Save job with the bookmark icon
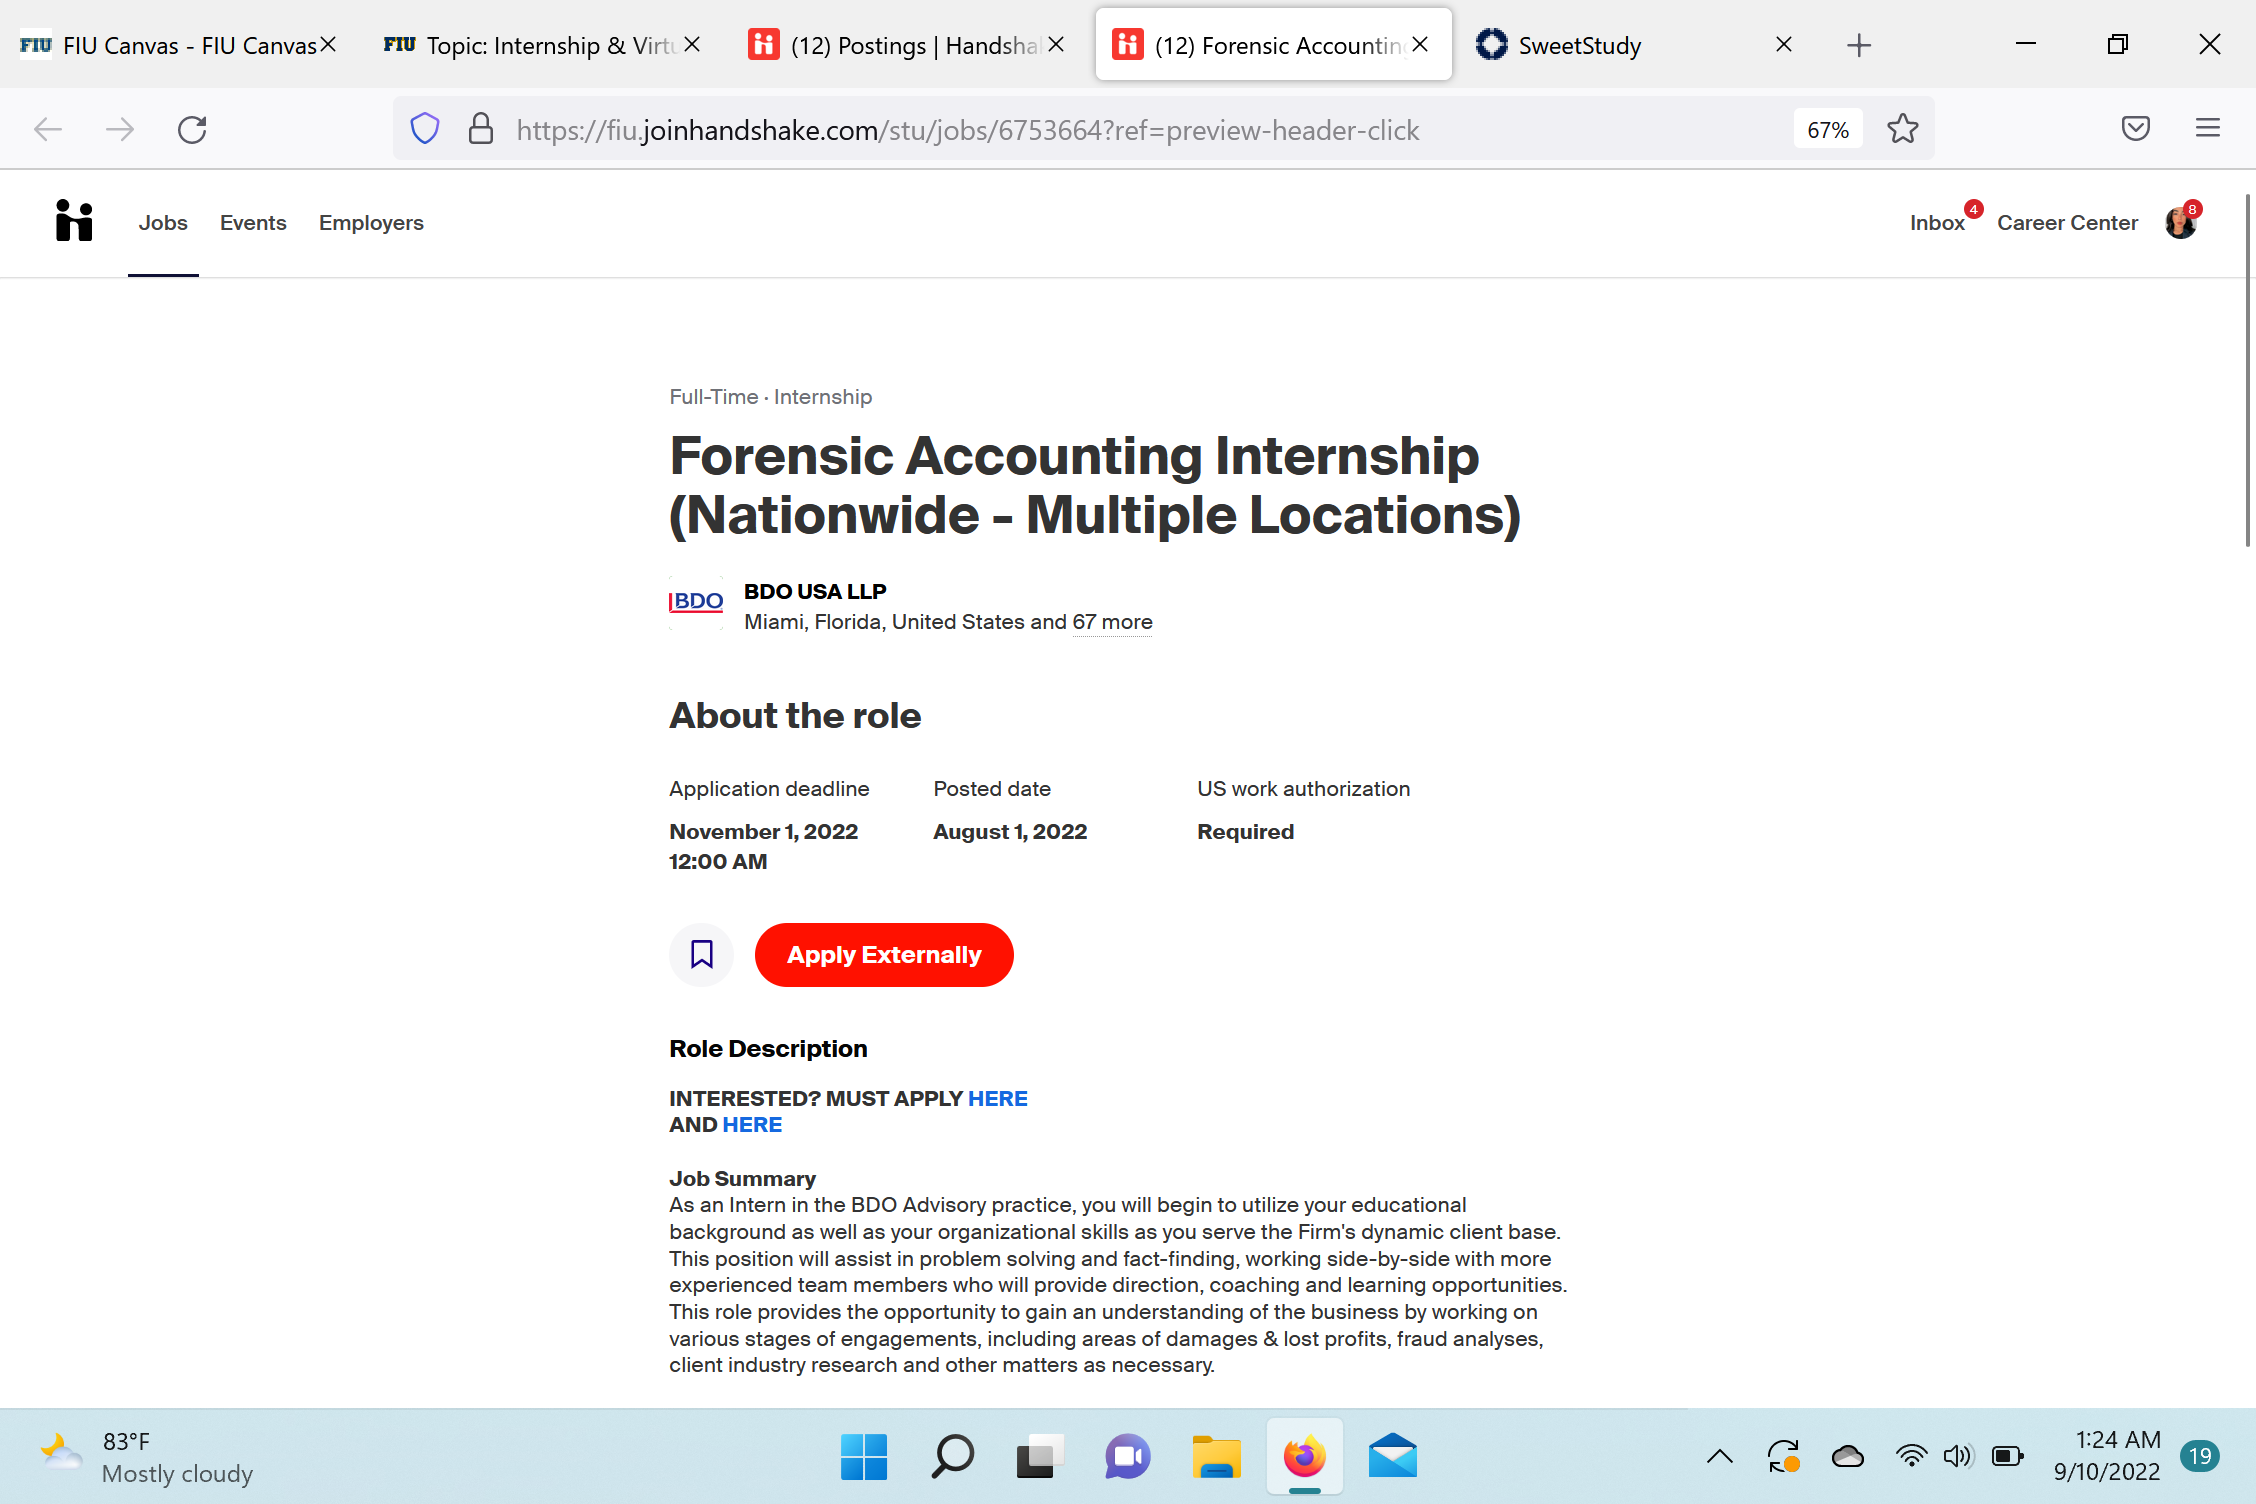 pyautogui.click(x=701, y=954)
